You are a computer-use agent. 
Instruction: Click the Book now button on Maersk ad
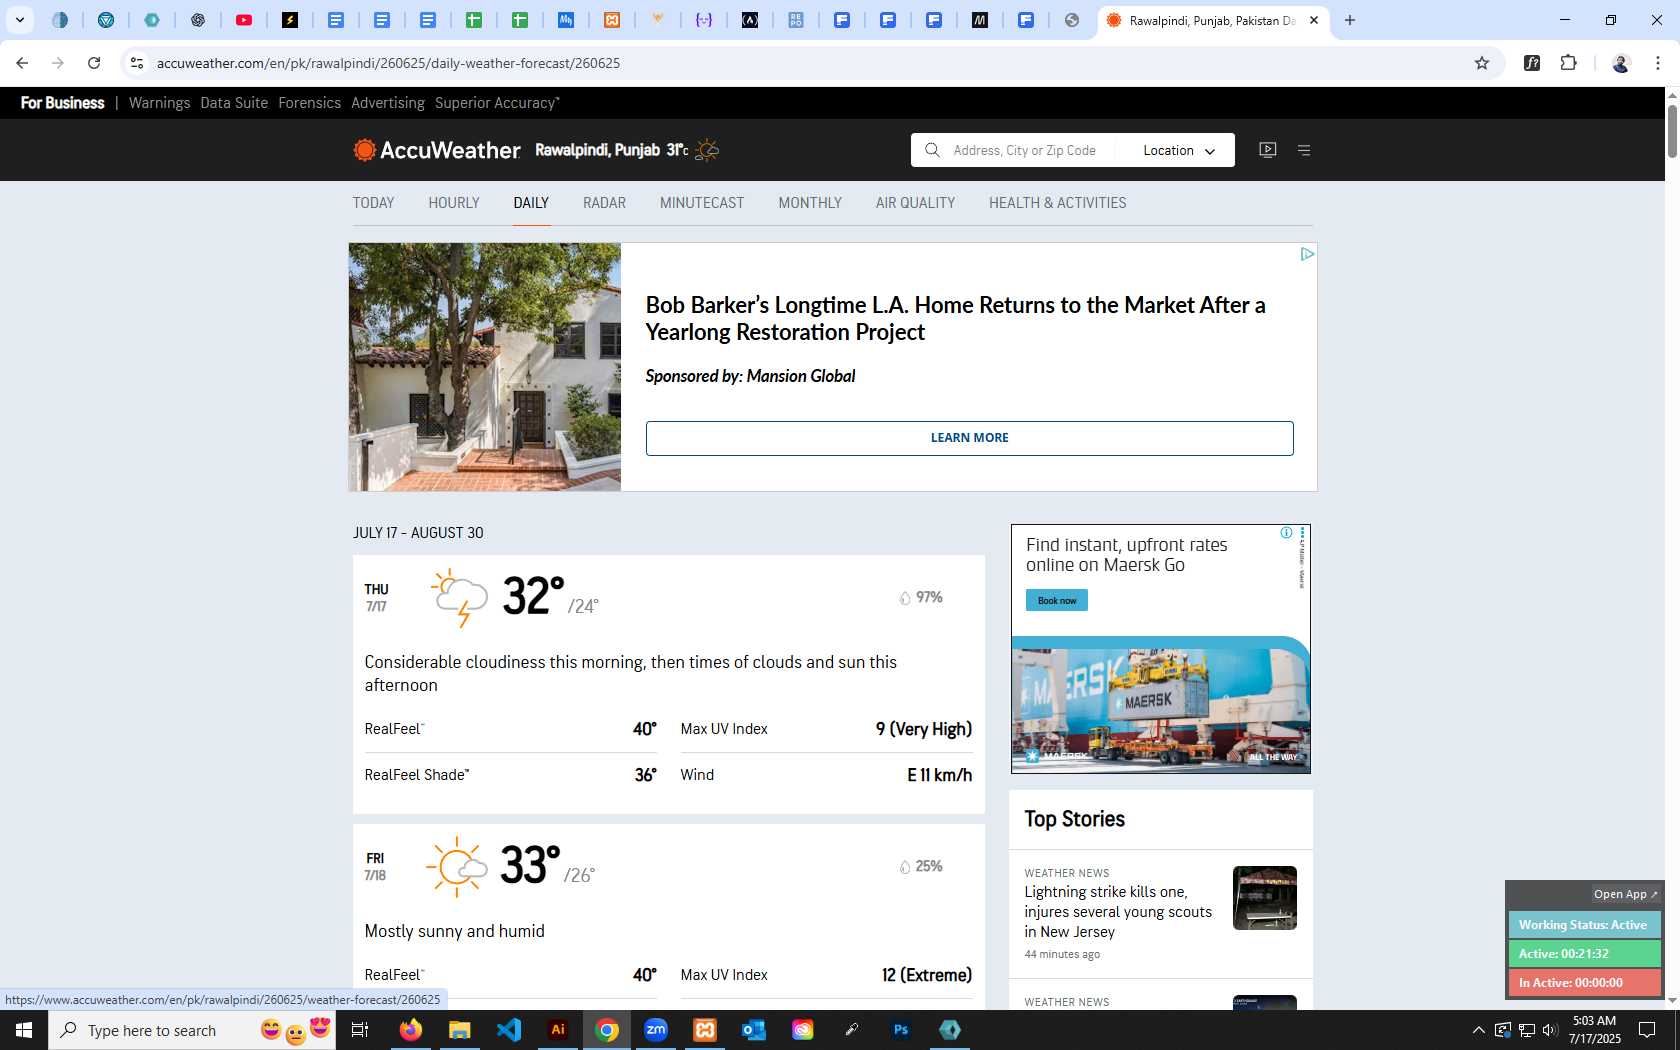coord(1056,600)
